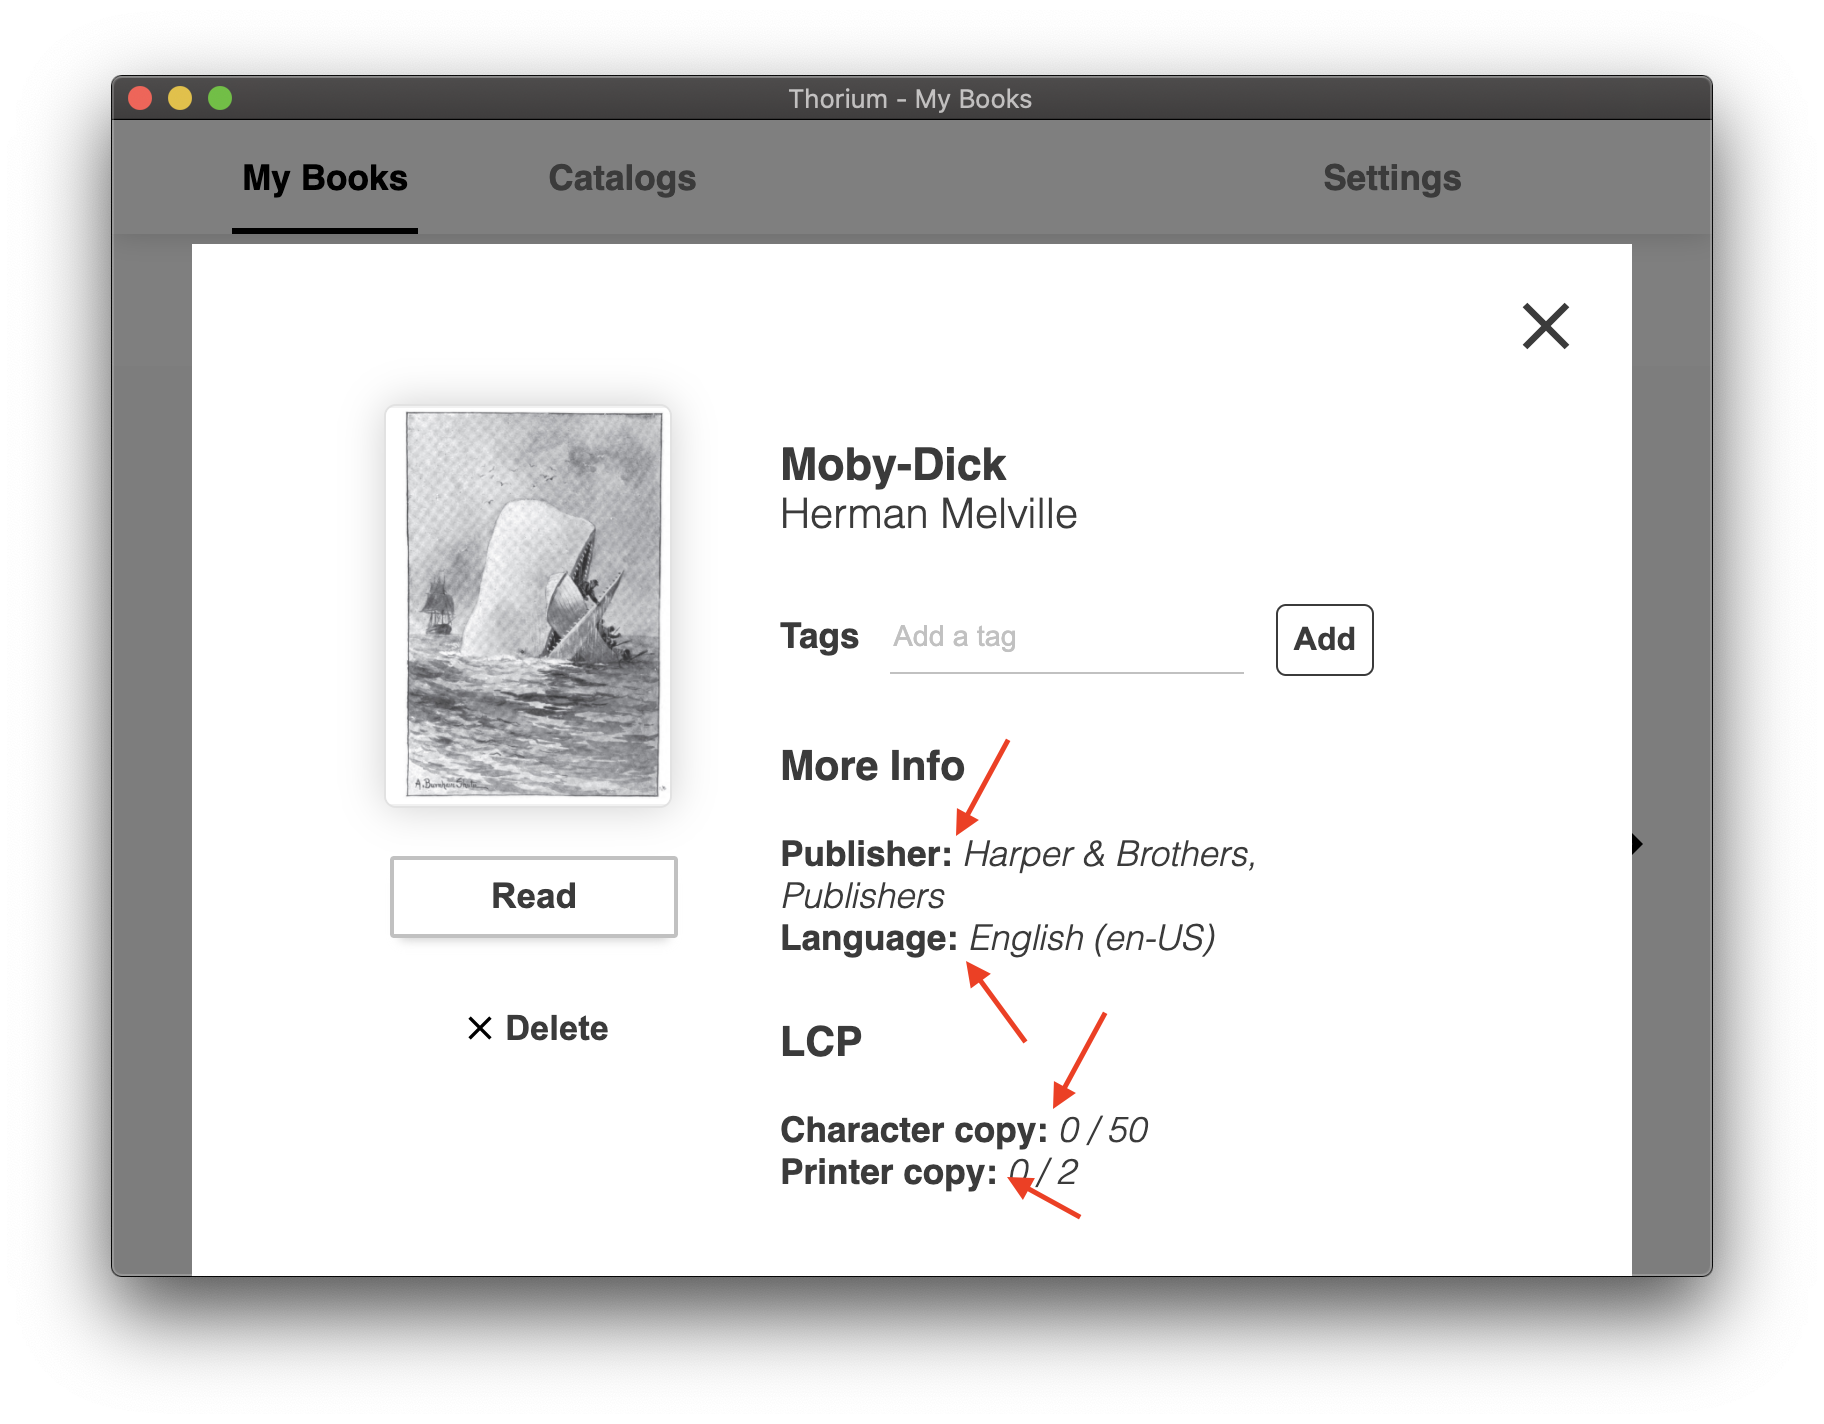Open the Settings tab
The height and width of the screenshot is (1424, 1824).
(1392, 179)
